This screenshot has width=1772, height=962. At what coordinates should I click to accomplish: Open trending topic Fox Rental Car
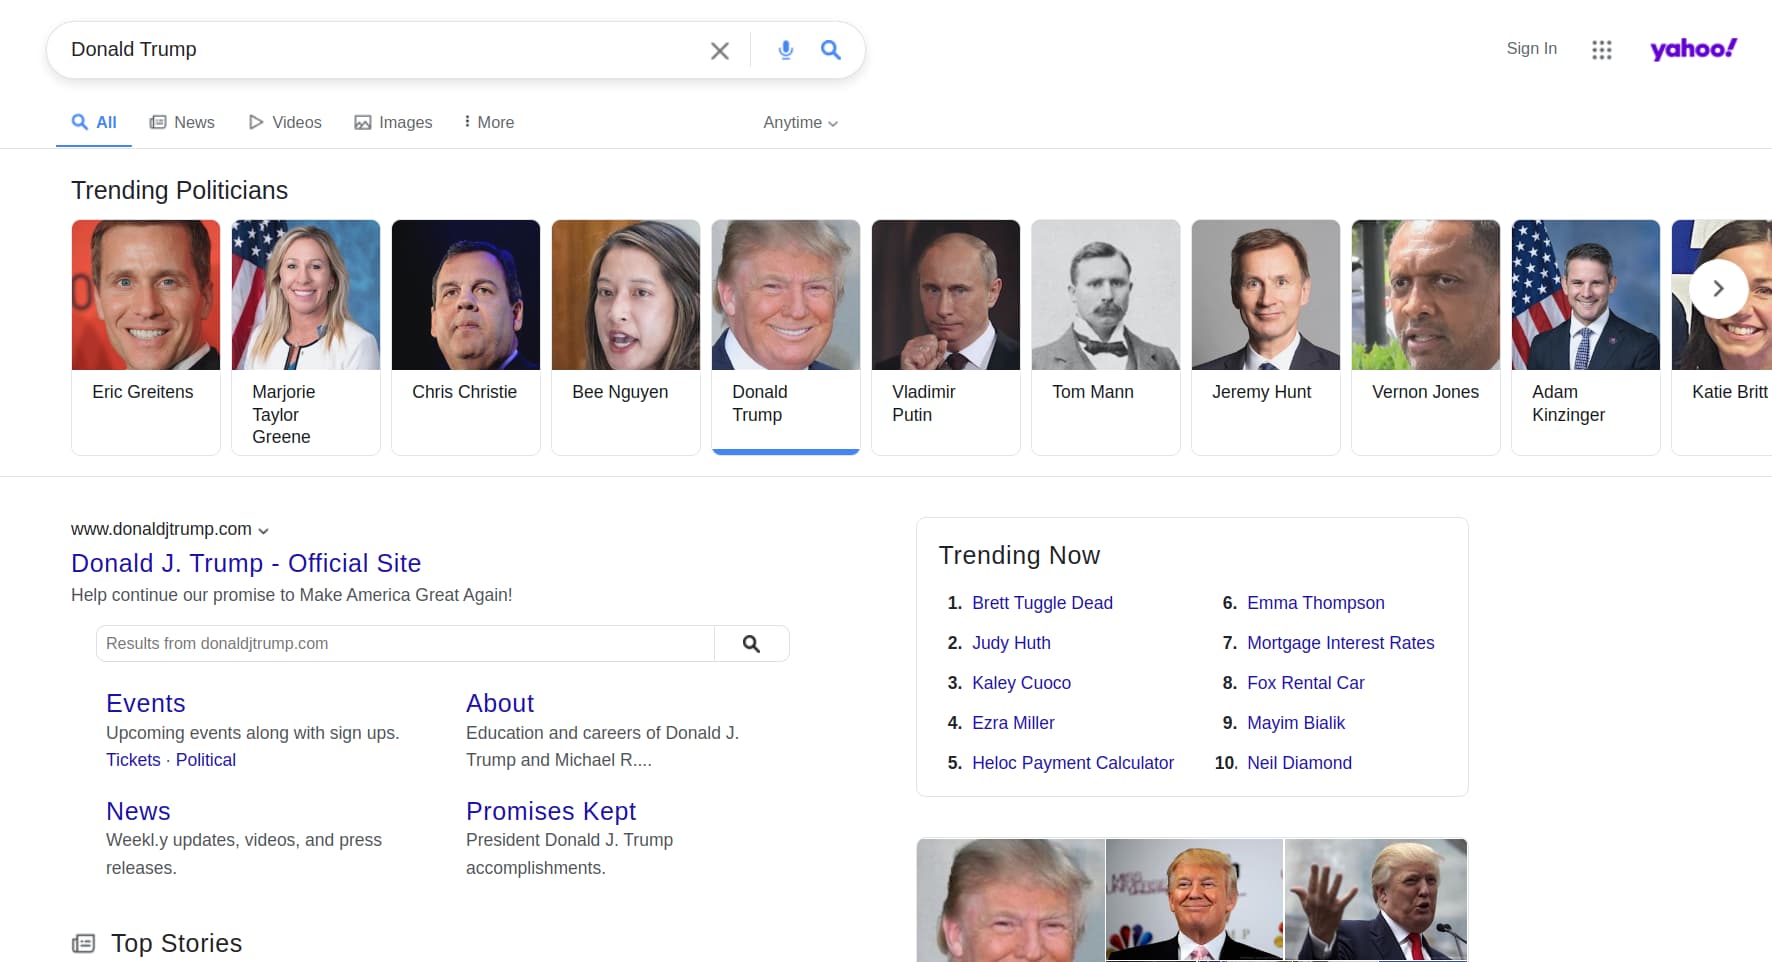[1306, 683]
